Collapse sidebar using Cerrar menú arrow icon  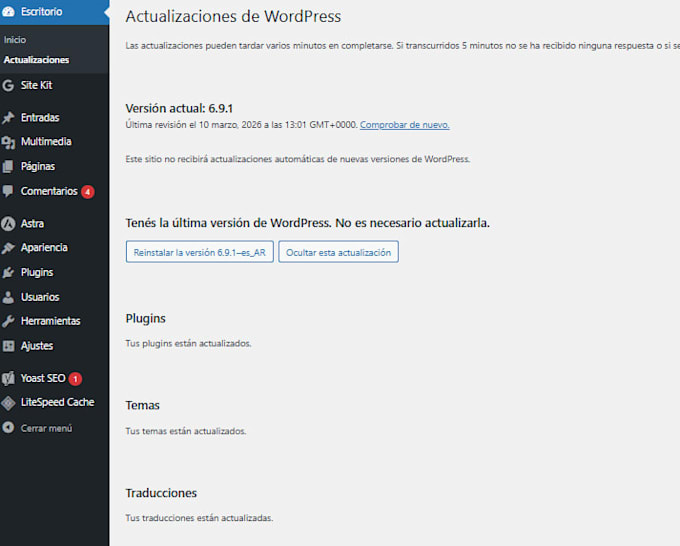click(8, 428)
